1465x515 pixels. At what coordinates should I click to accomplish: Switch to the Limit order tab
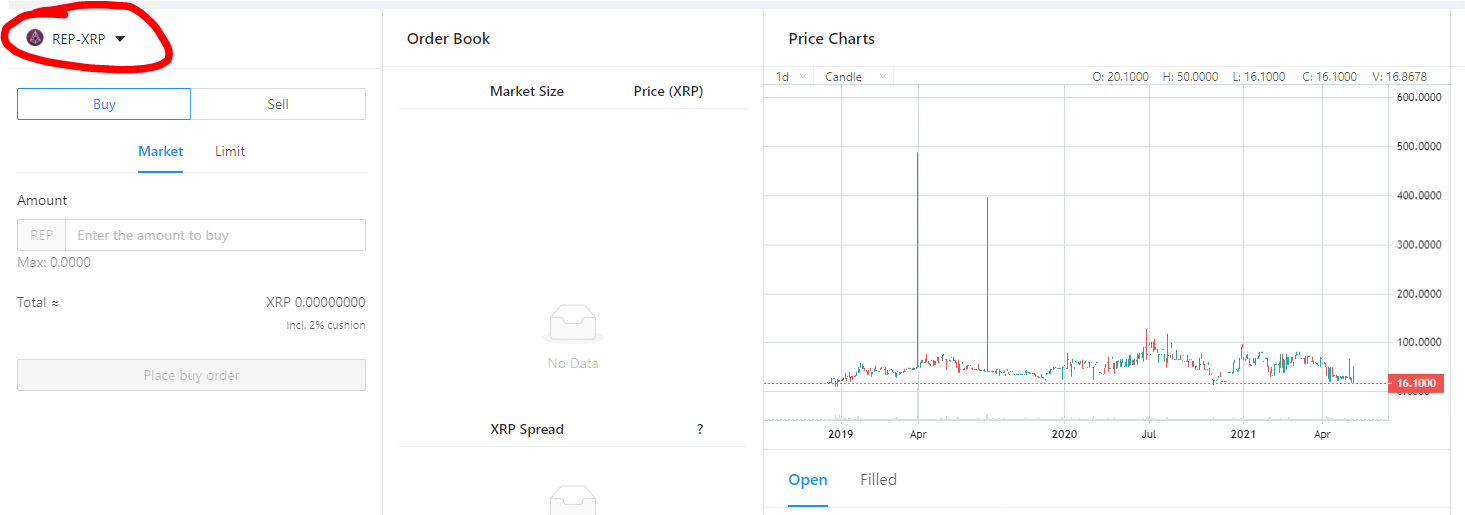point(230,152)
